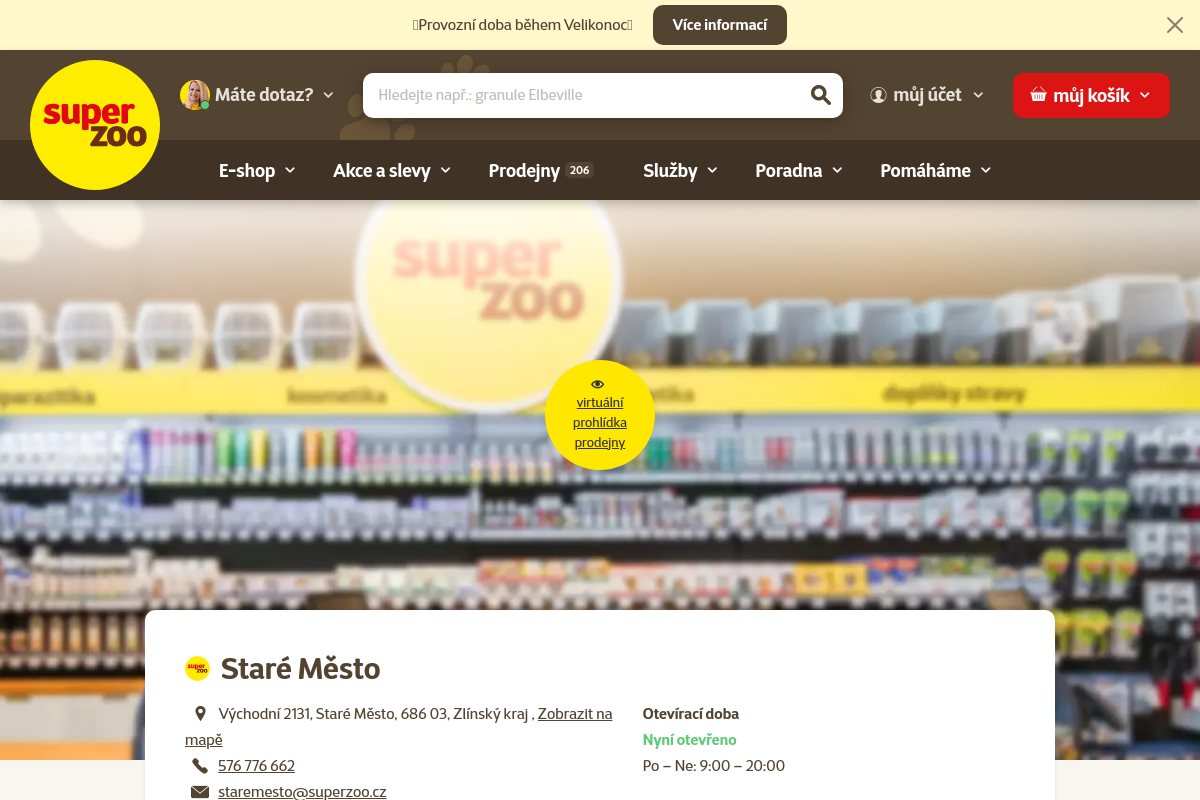Click the Super Zoo logo
Viewport: 1200px width, 800px height.
pos(95,125)
